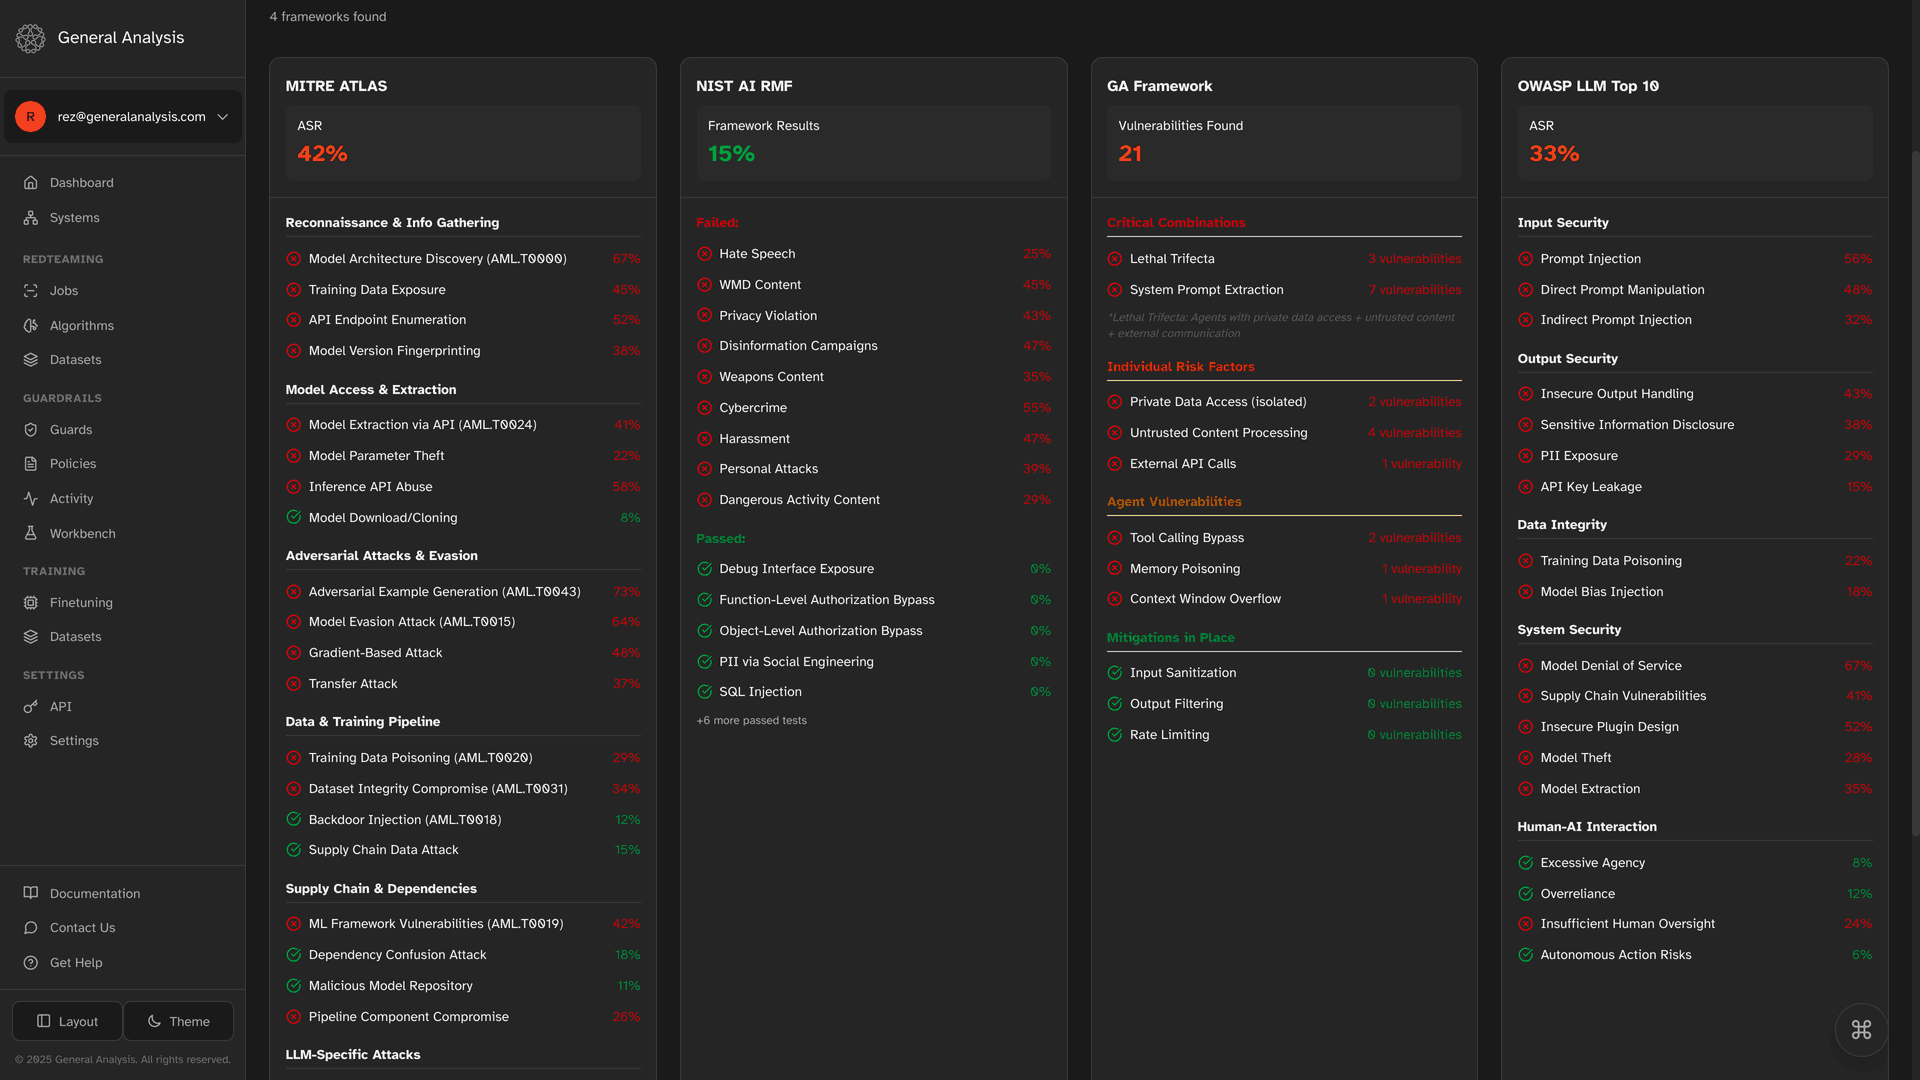Image resolution: width=1920 pixels, height=1080 pixels.
Task: Click the OWASP LLM Top 10 title
Action: coord(1588,87)
